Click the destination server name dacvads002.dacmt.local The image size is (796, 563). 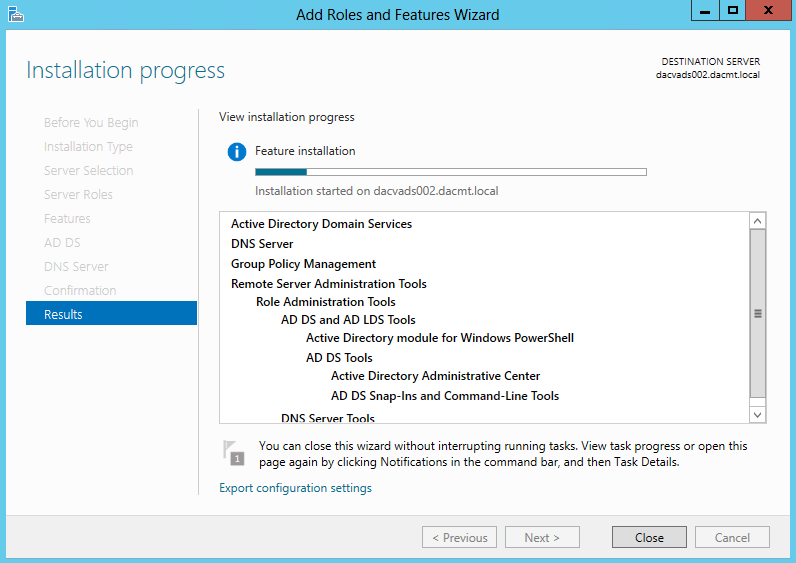point(708,75)
